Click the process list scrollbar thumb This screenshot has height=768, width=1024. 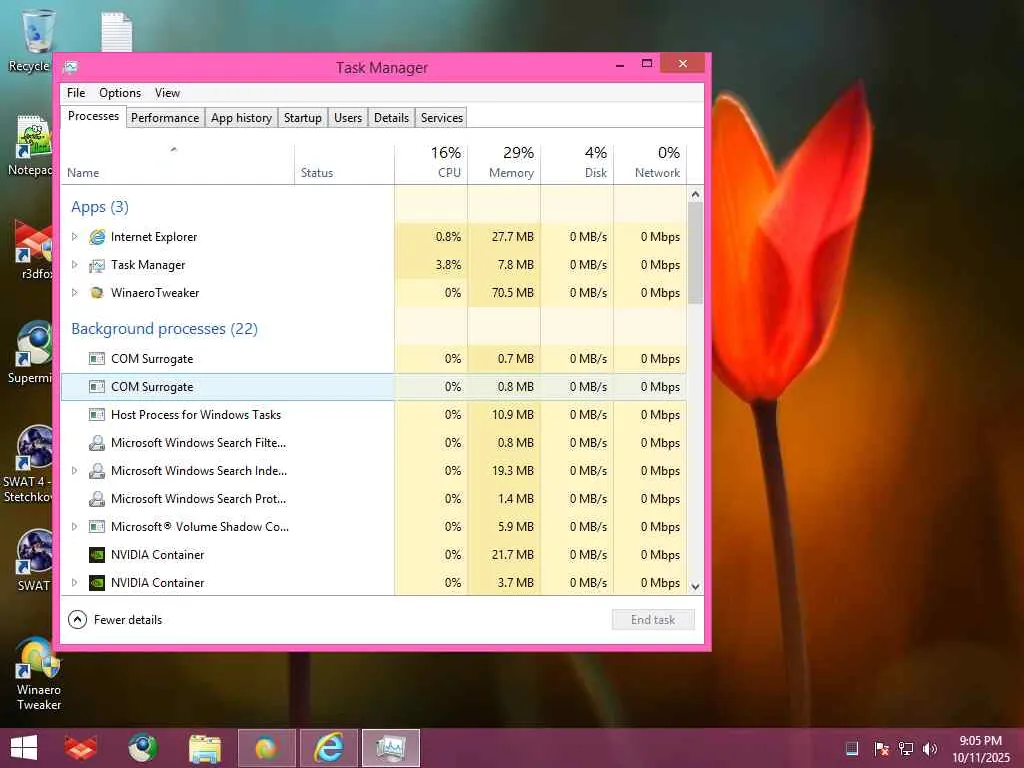pyautogui.click(x=696, y=253)
